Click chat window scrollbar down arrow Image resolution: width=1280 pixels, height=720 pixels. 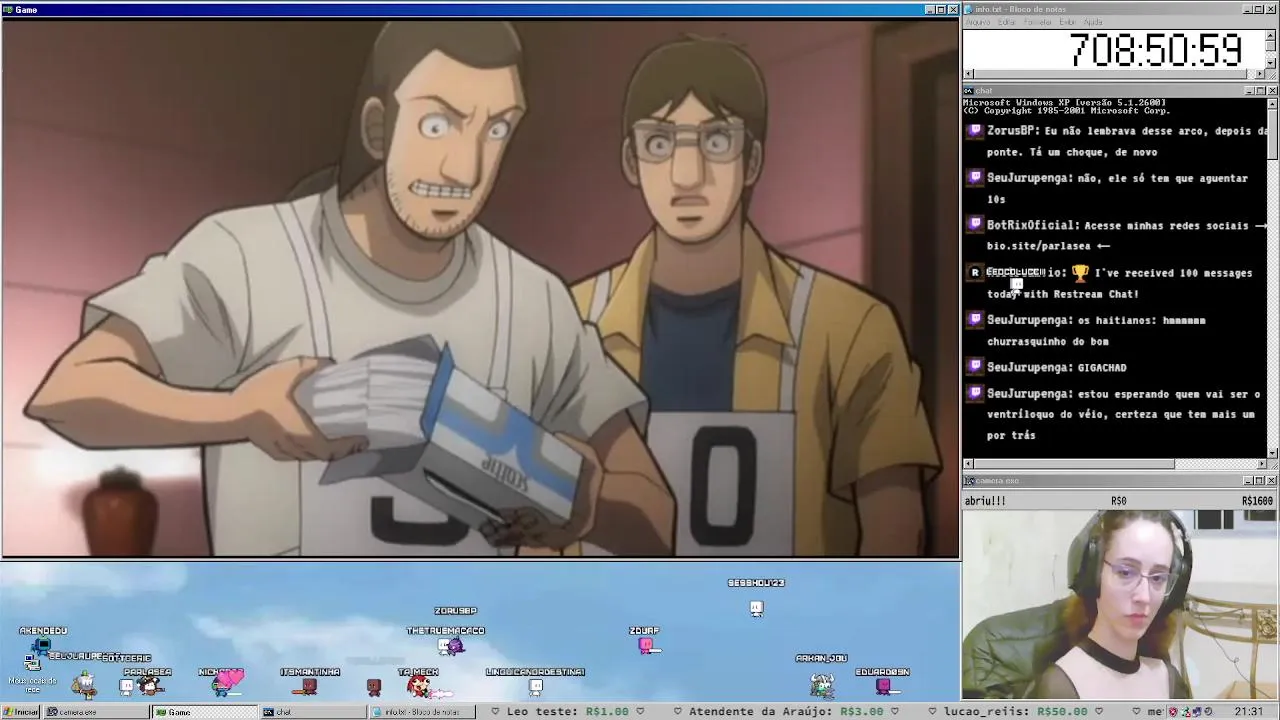coord(1272,453)
